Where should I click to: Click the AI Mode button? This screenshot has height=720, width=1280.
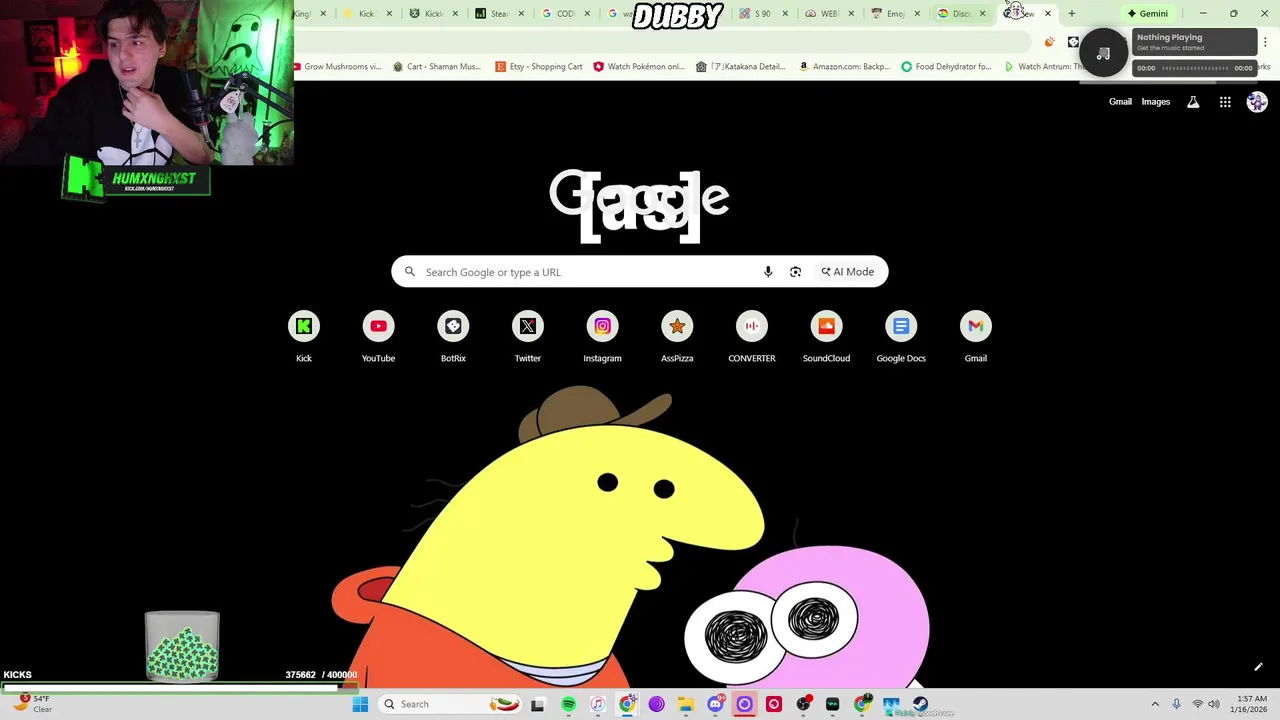[848, 272]
